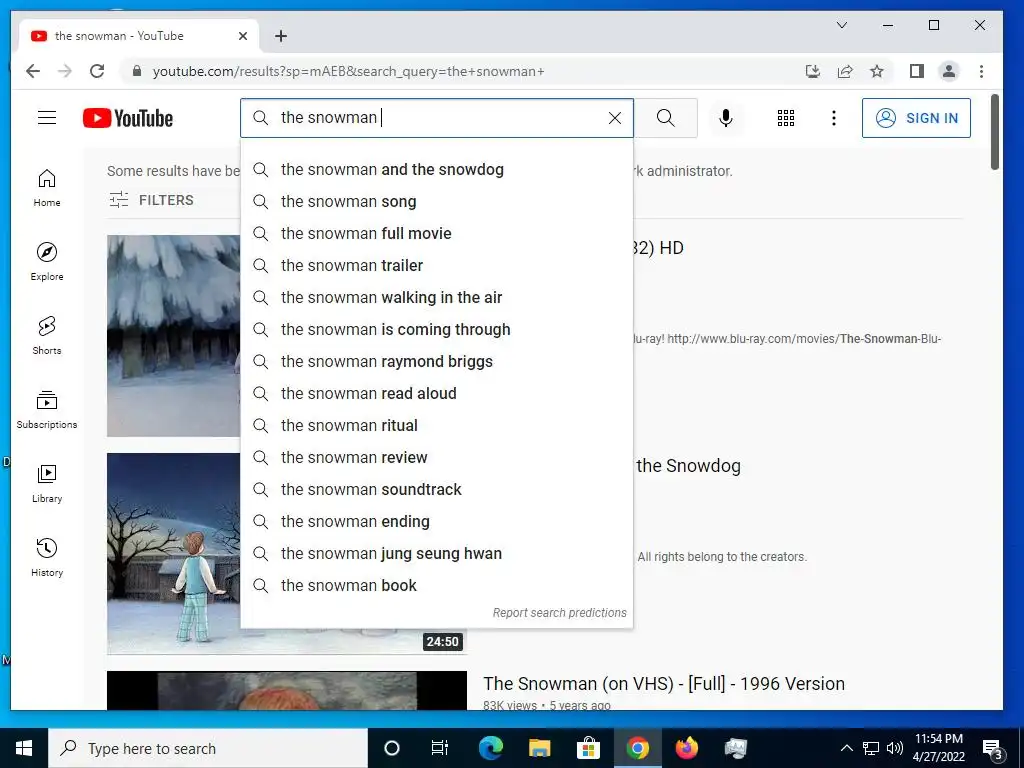This screenshot has width=1024, height=768.
Task: Open Task View on the taskbar
Action: pyautogui.click(x=440, y=748)
